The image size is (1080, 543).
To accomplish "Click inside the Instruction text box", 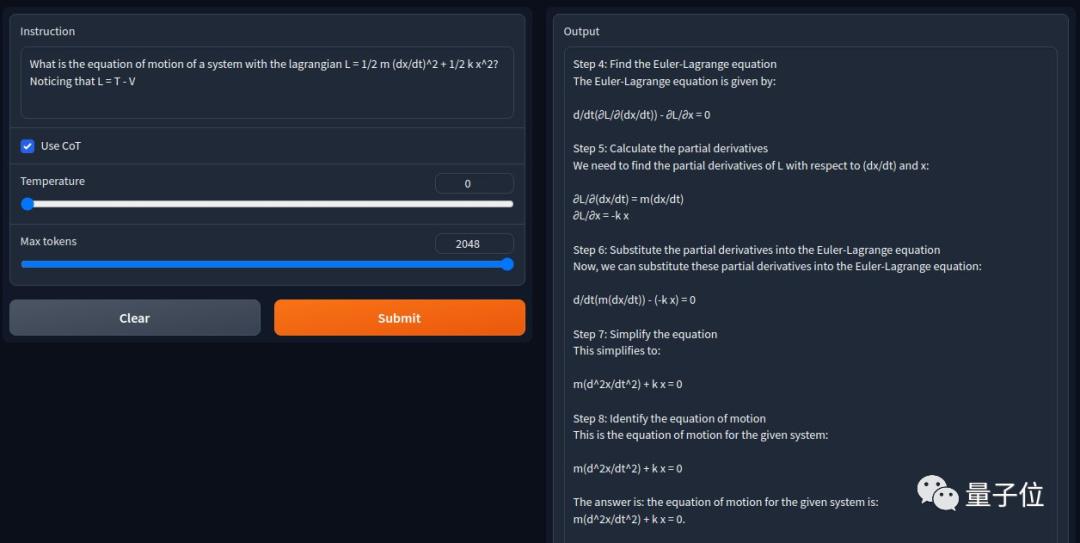I will pos(267,83).
